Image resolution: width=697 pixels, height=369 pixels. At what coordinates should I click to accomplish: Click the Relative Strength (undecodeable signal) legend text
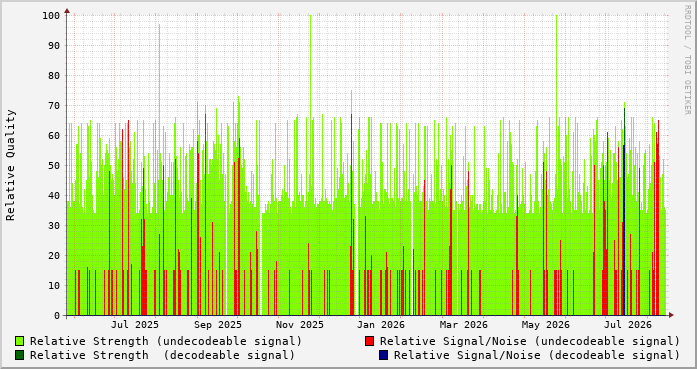point(166,341)
